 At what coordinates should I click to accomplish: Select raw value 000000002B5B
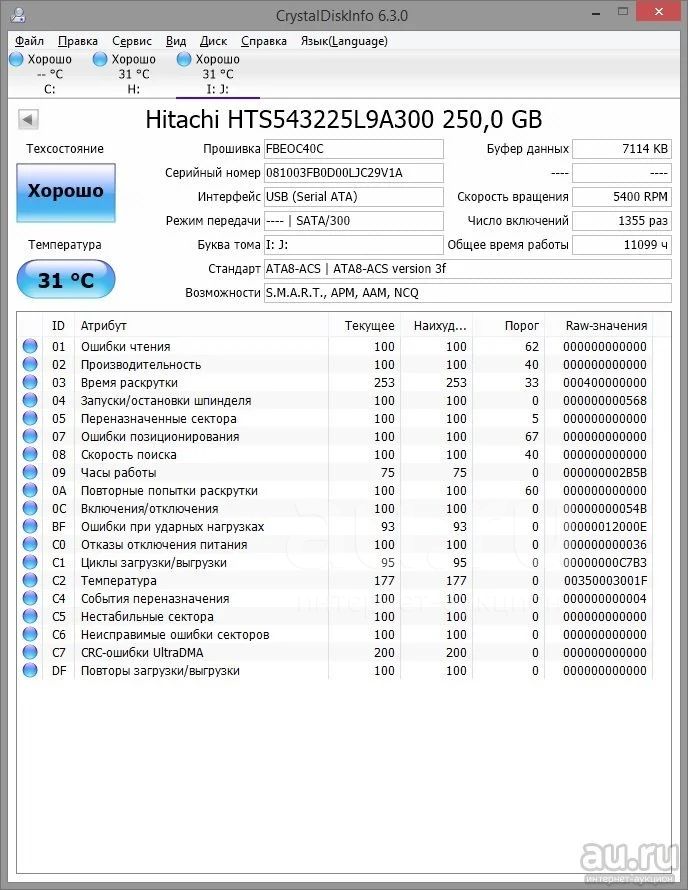tap(605, 473)
